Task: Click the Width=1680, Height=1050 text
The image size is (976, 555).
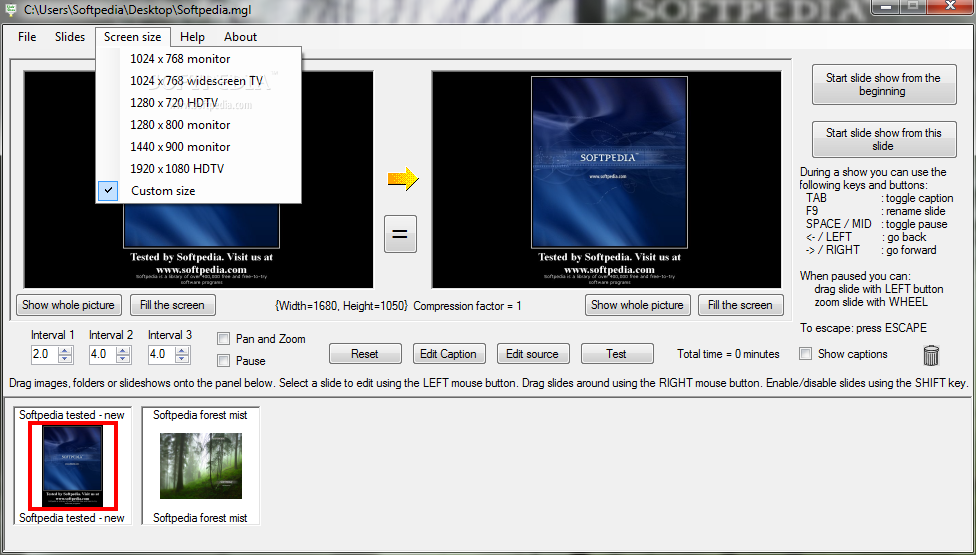Action: coord(342,305)
